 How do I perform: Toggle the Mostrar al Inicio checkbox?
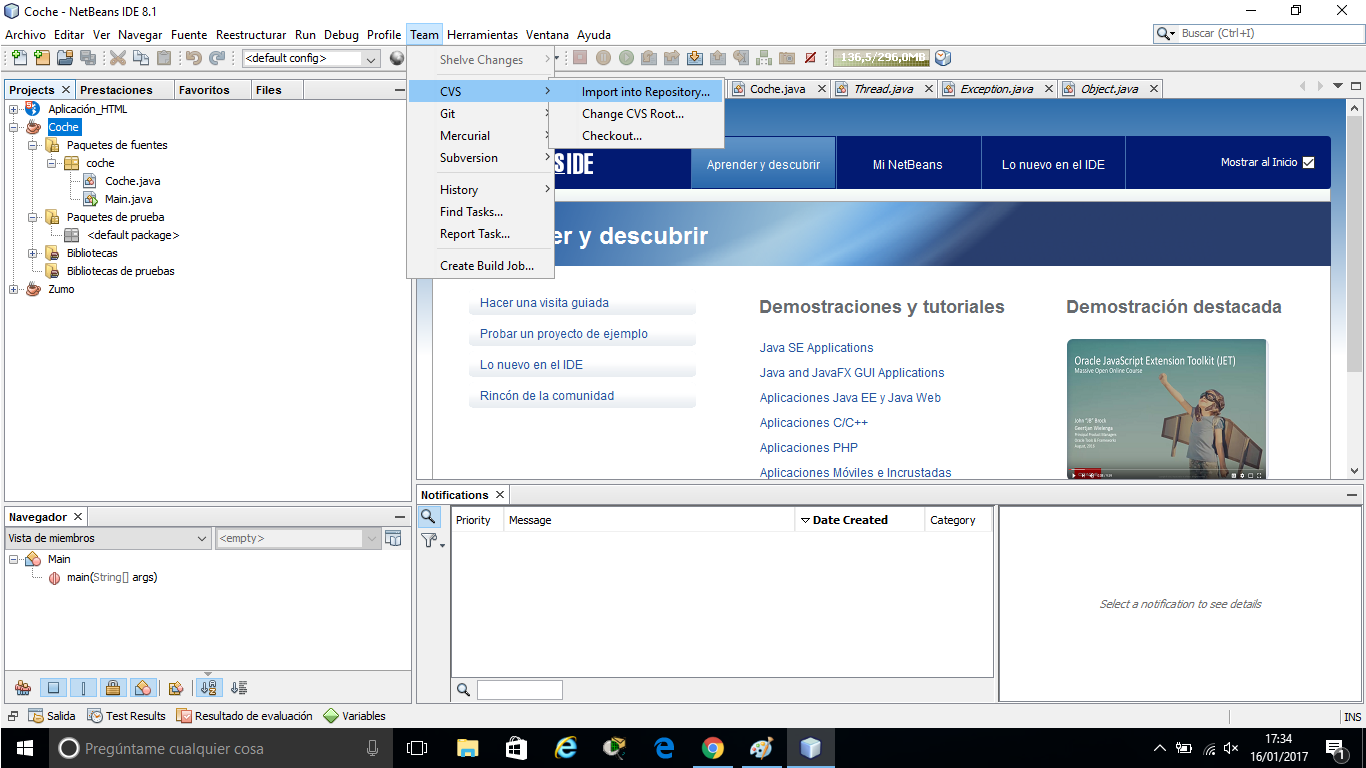point(1308,162)
